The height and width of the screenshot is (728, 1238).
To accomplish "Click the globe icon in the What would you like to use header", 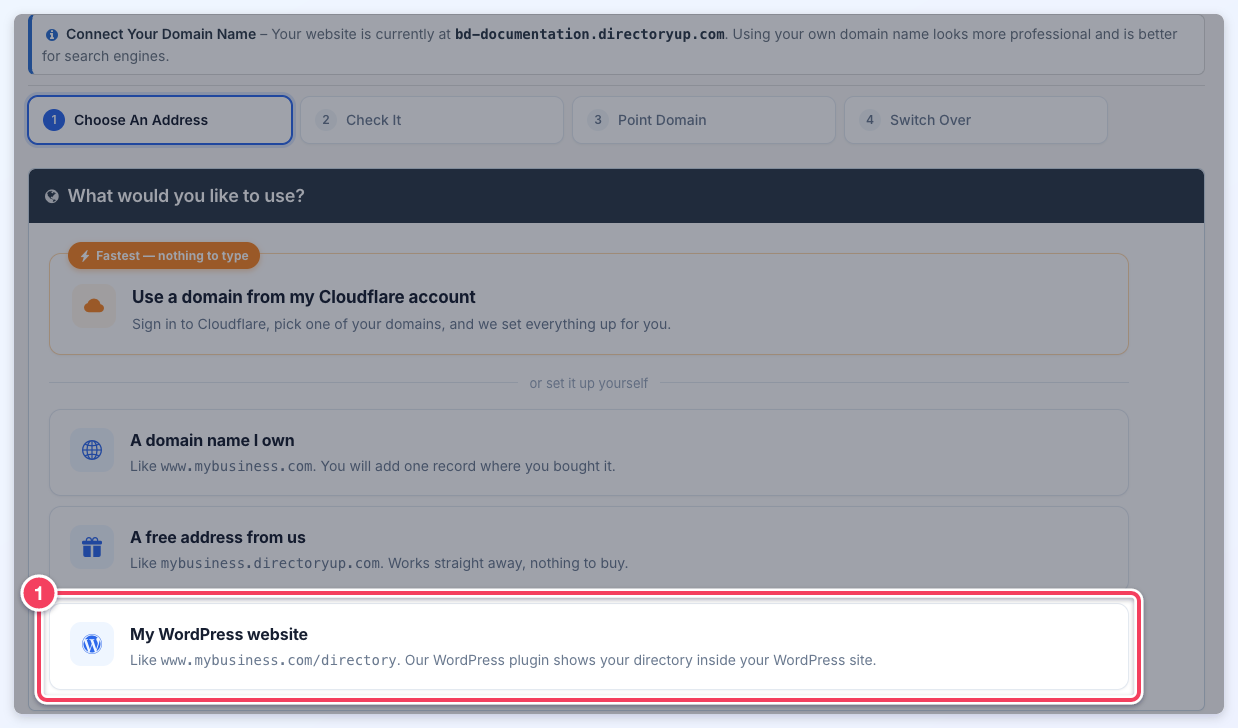I will pyautogui.click(x=52, y=196).
